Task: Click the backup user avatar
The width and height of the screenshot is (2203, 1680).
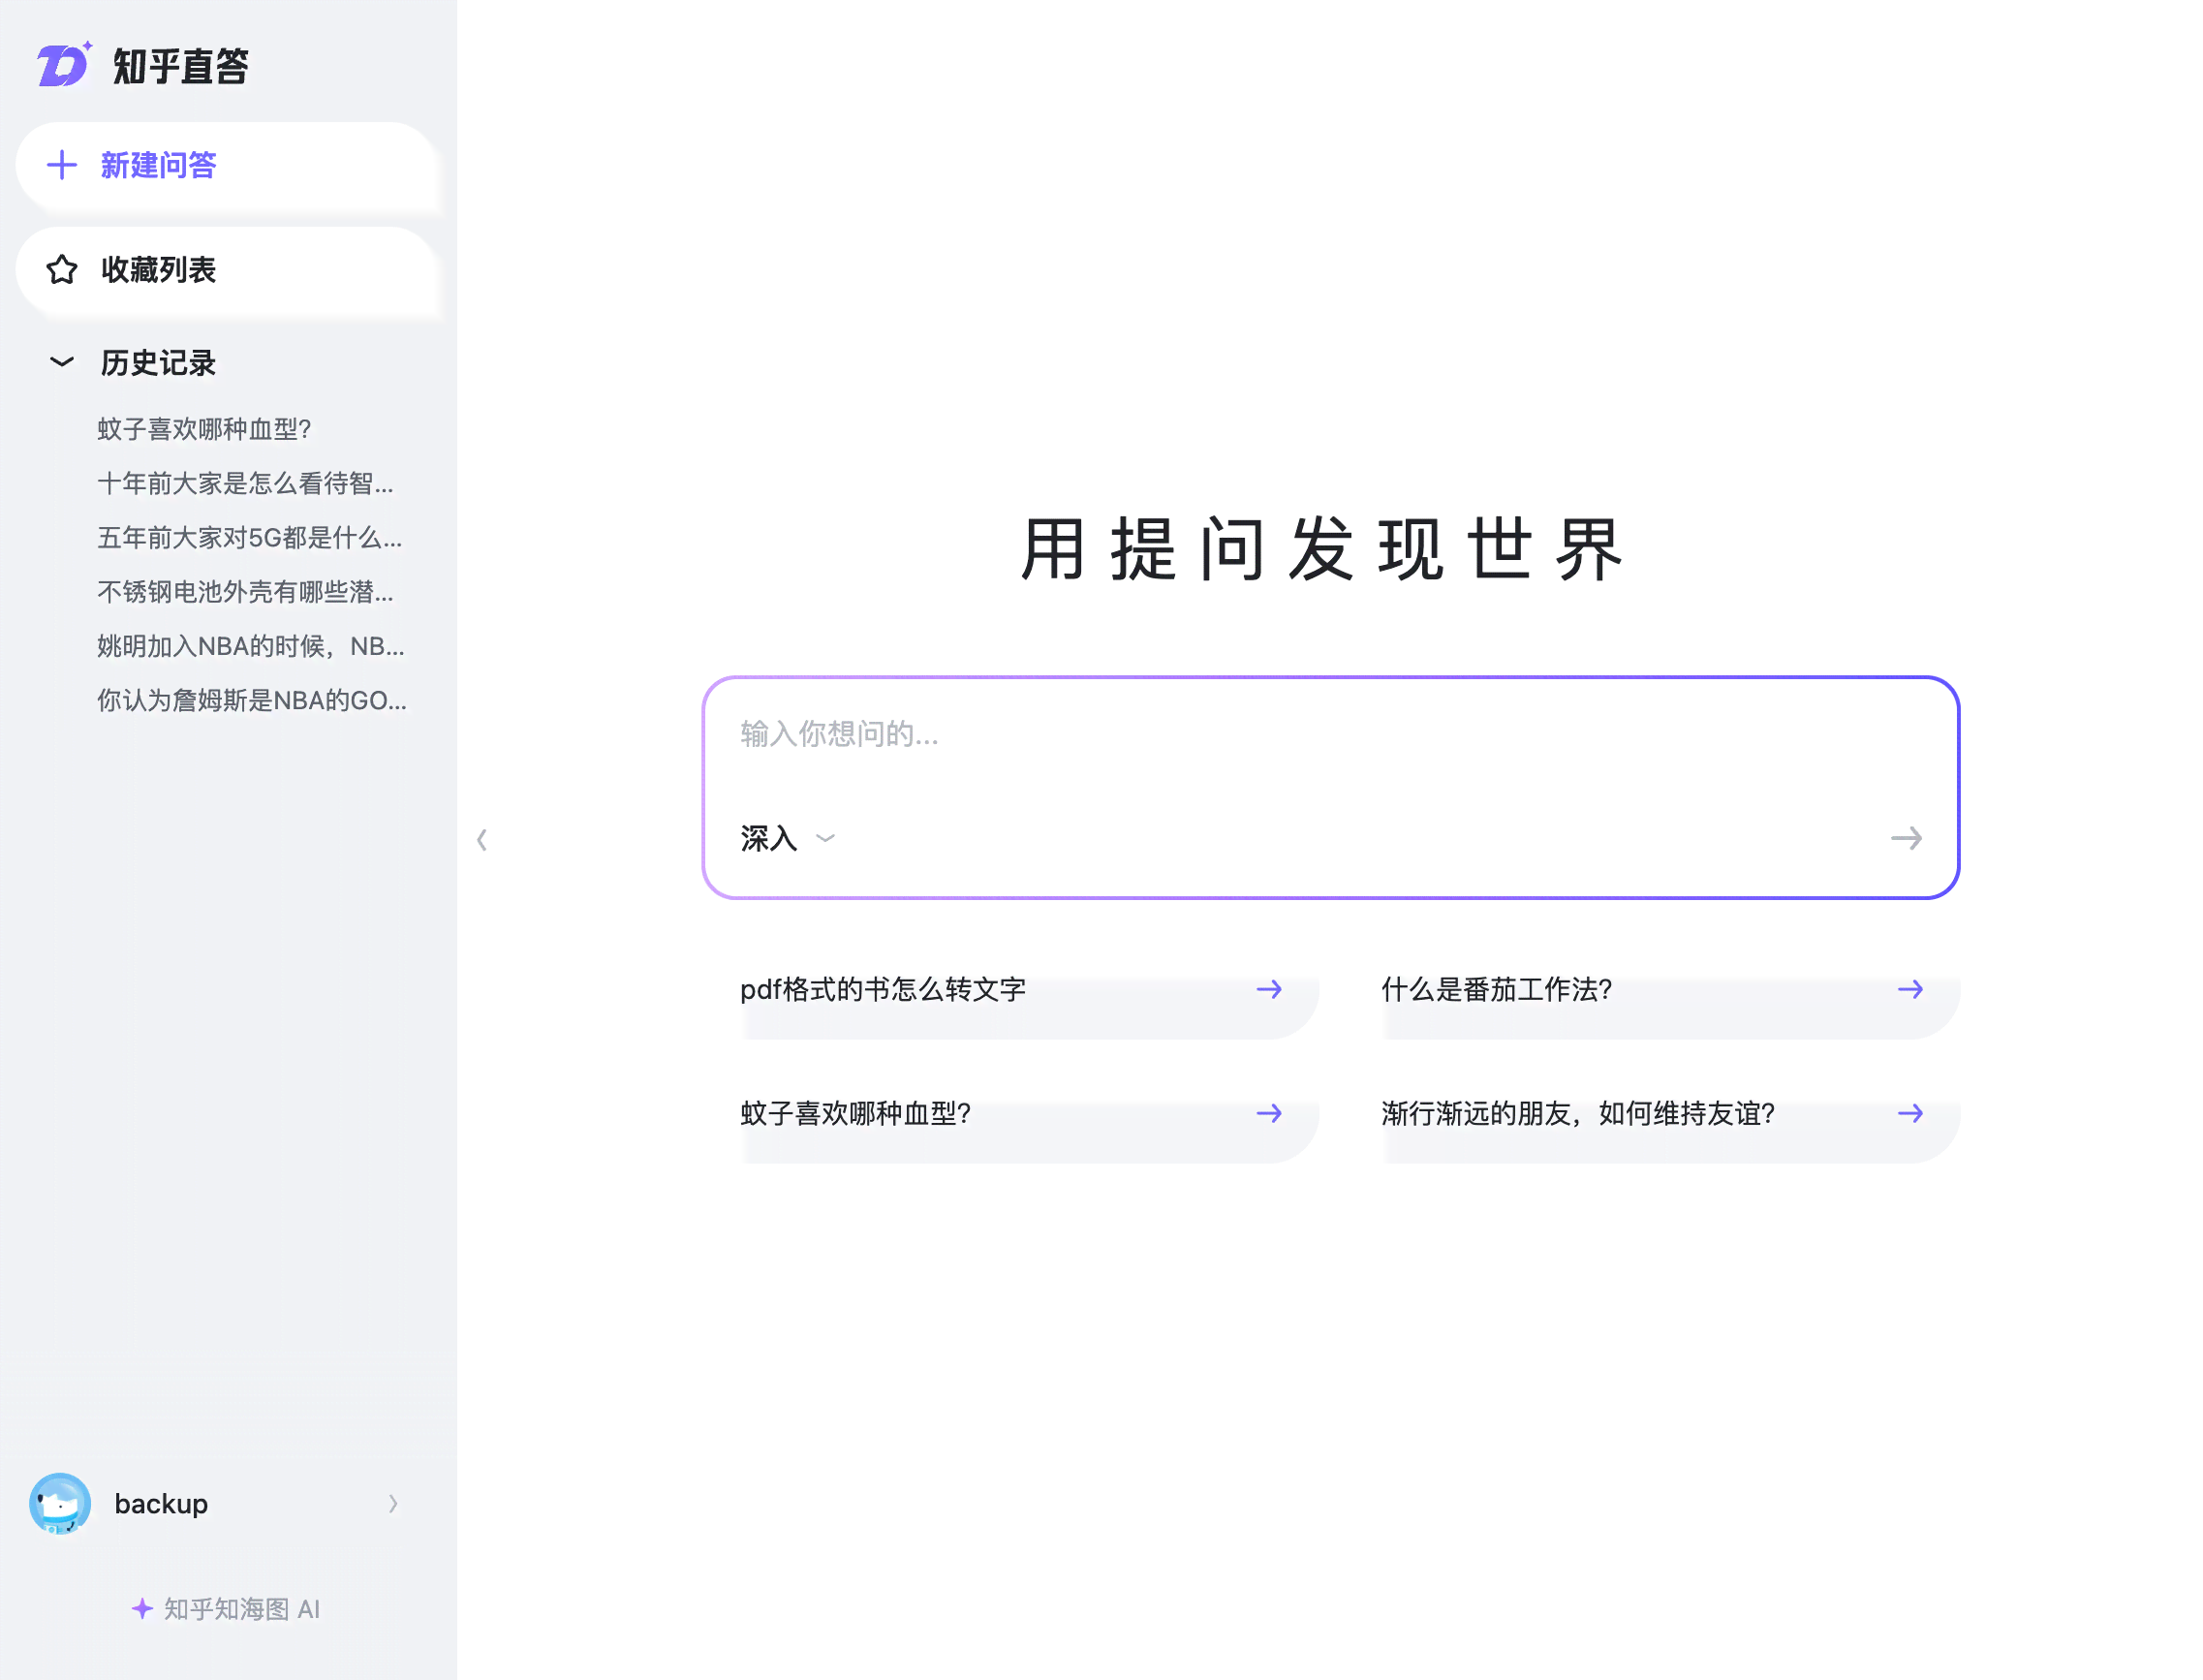Action: pyautogui.click(x=60, y=1503)
